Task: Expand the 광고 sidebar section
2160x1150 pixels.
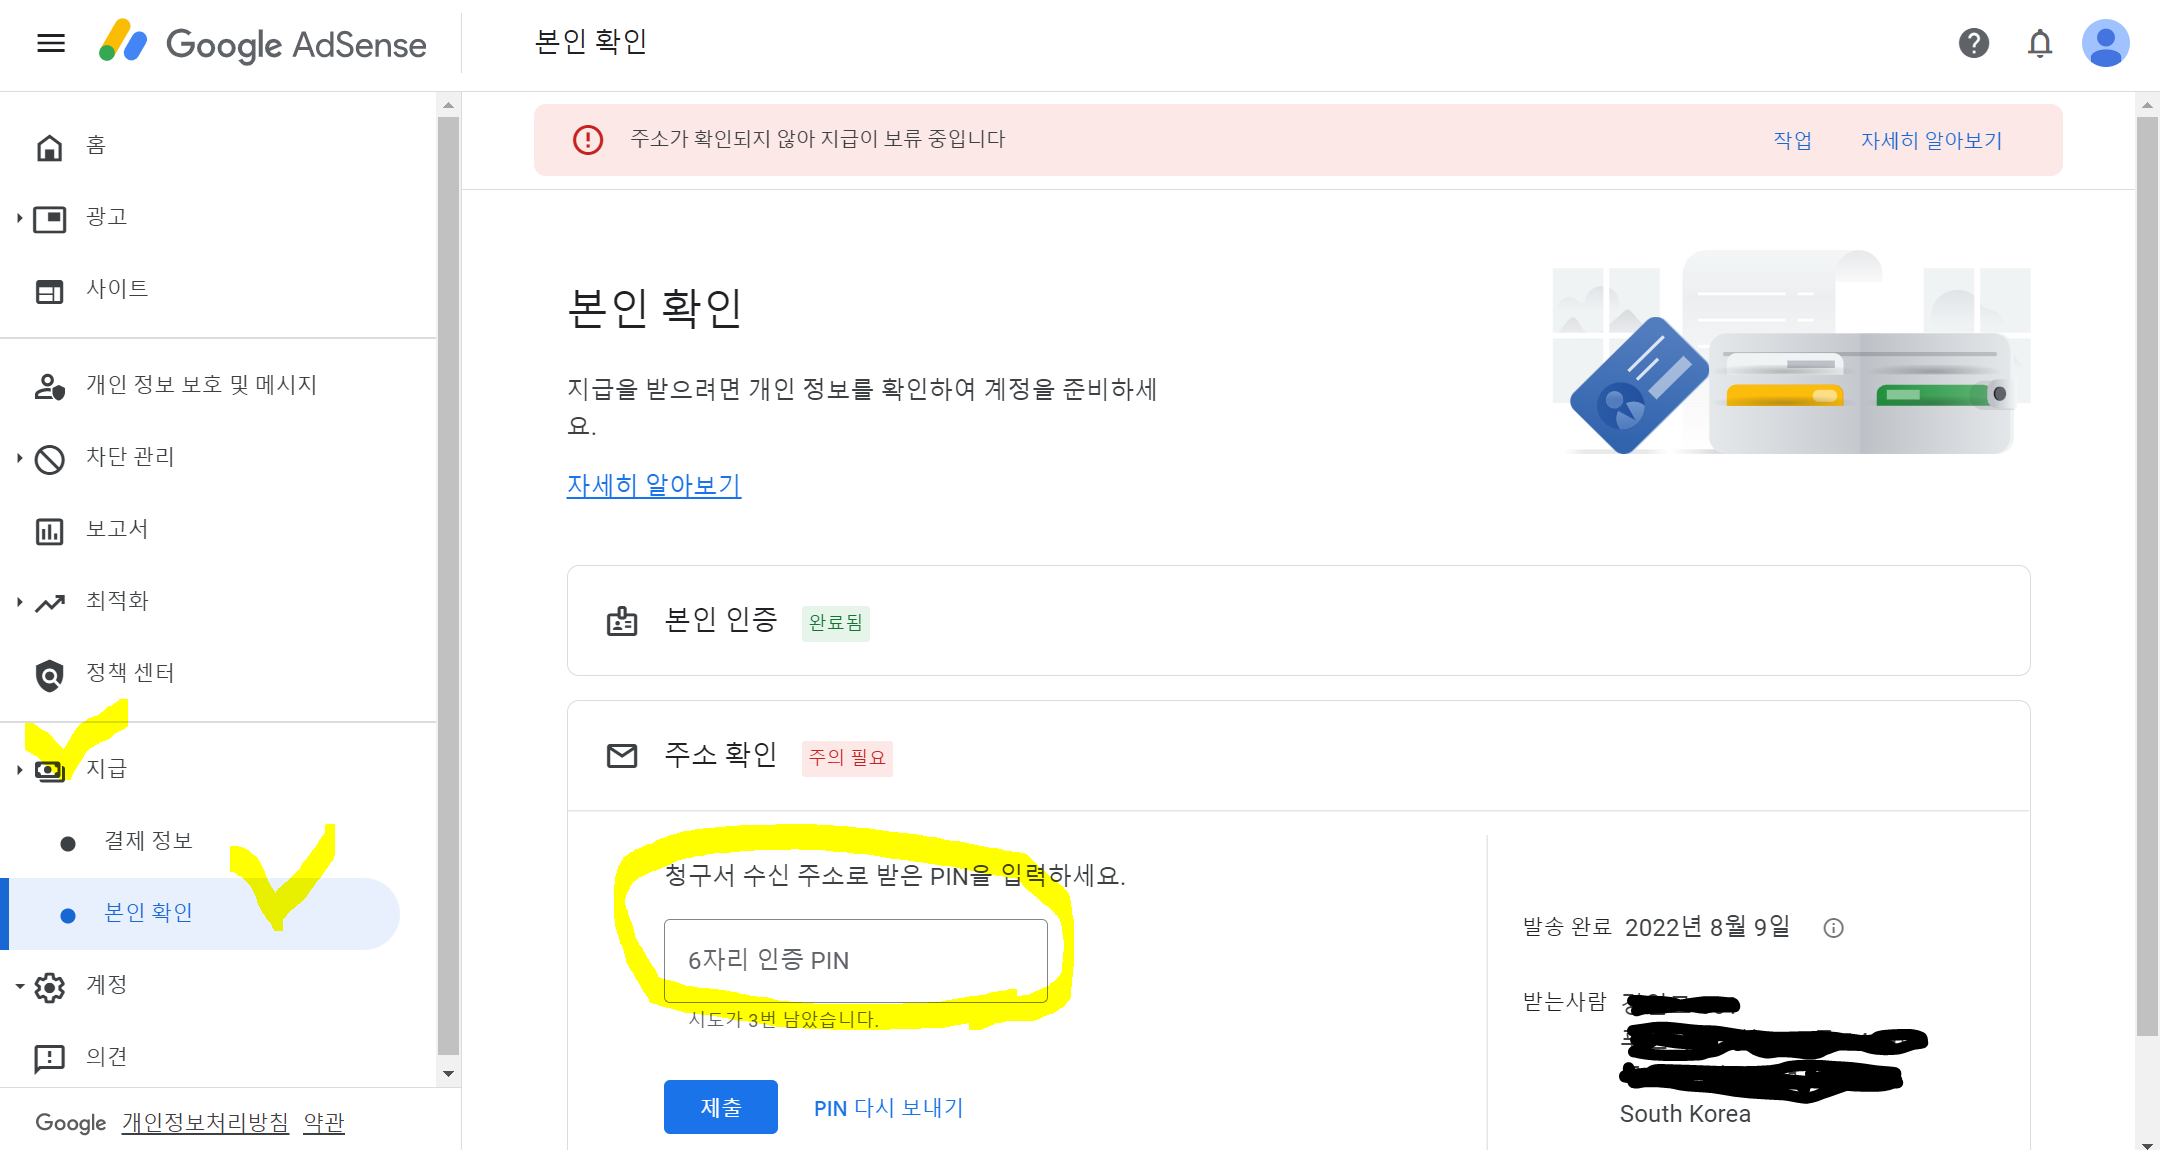Action: point(19,218)
